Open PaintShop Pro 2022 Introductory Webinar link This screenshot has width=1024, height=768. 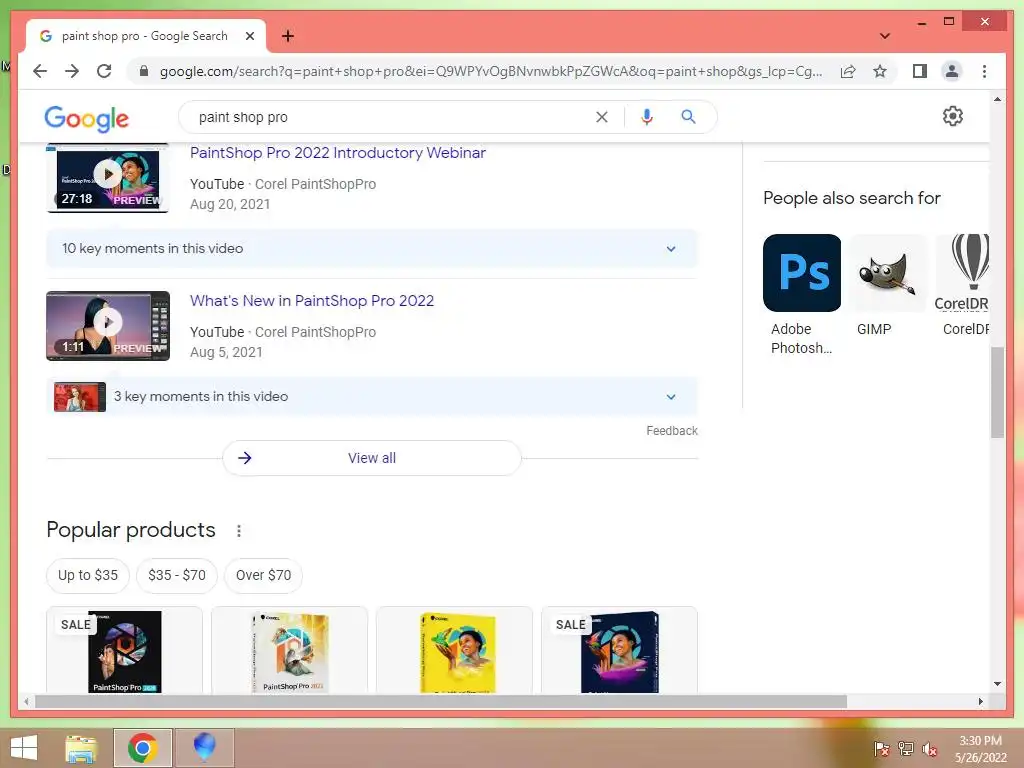pos(338,153)
